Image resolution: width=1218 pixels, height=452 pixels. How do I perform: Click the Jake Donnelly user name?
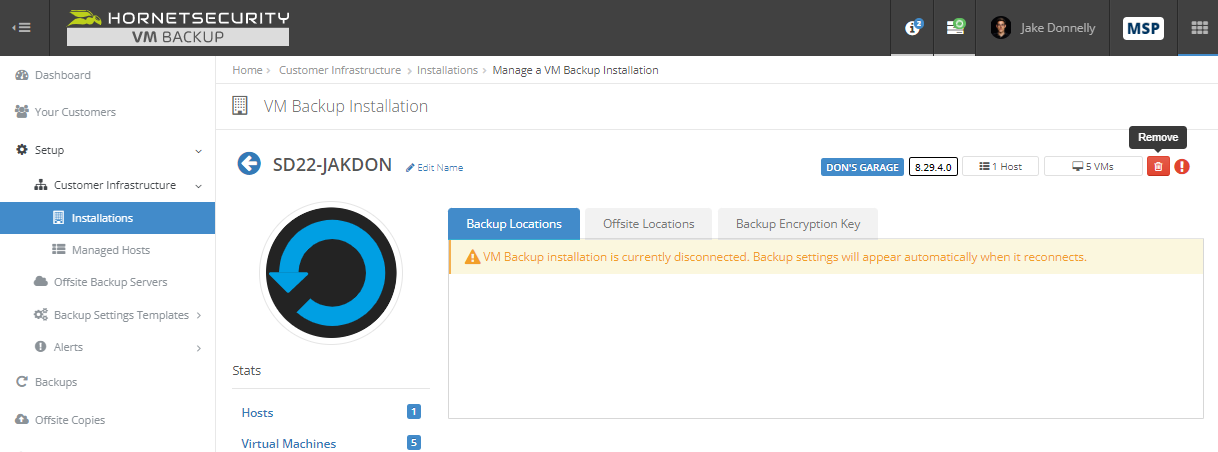click(1058, 28)
